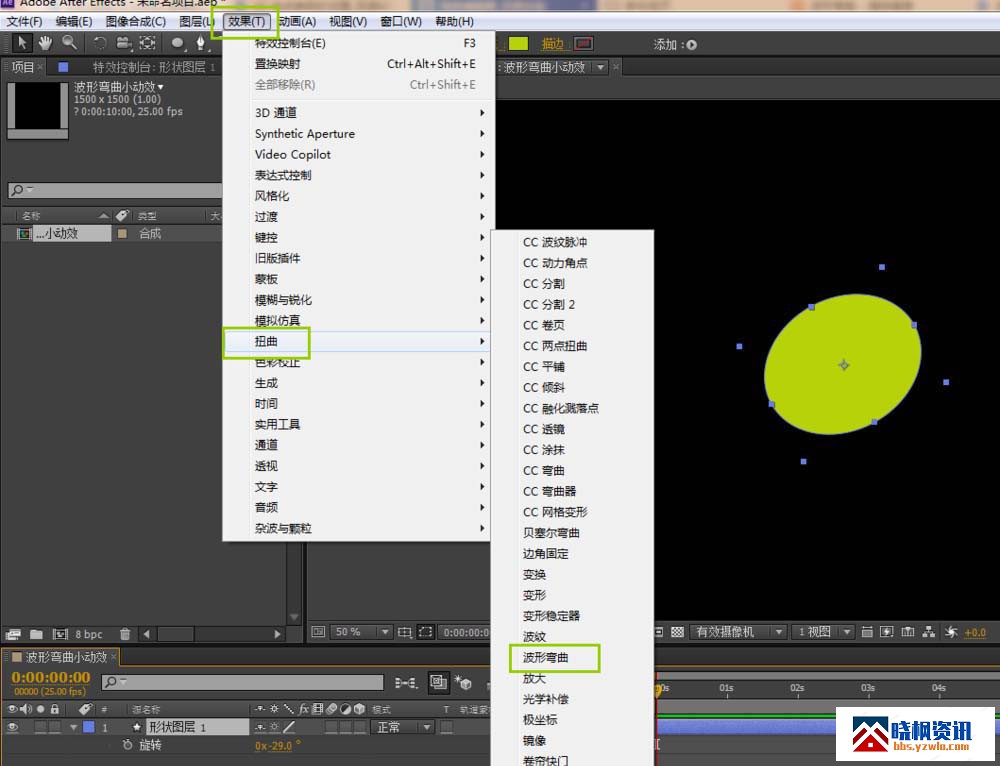Click the 8 bpc color depth button
Image resolution: width=1000 pixels, height=766 pixels.
click(x=89, y=634)
